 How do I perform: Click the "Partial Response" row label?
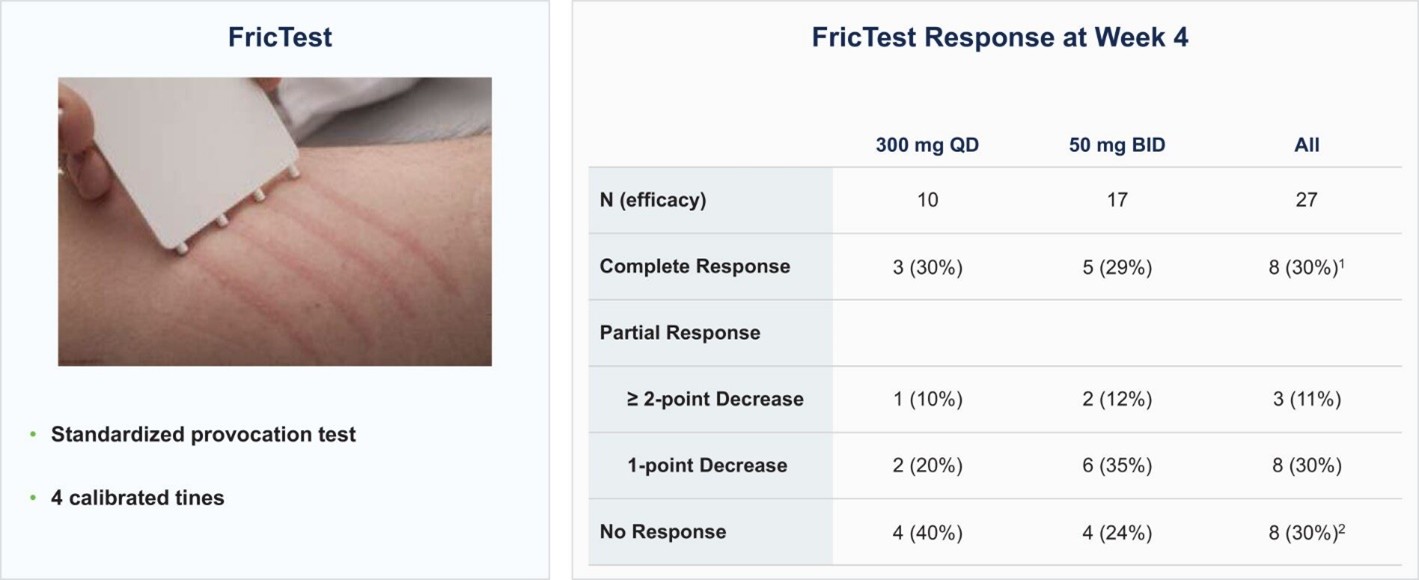click(680, 333)
